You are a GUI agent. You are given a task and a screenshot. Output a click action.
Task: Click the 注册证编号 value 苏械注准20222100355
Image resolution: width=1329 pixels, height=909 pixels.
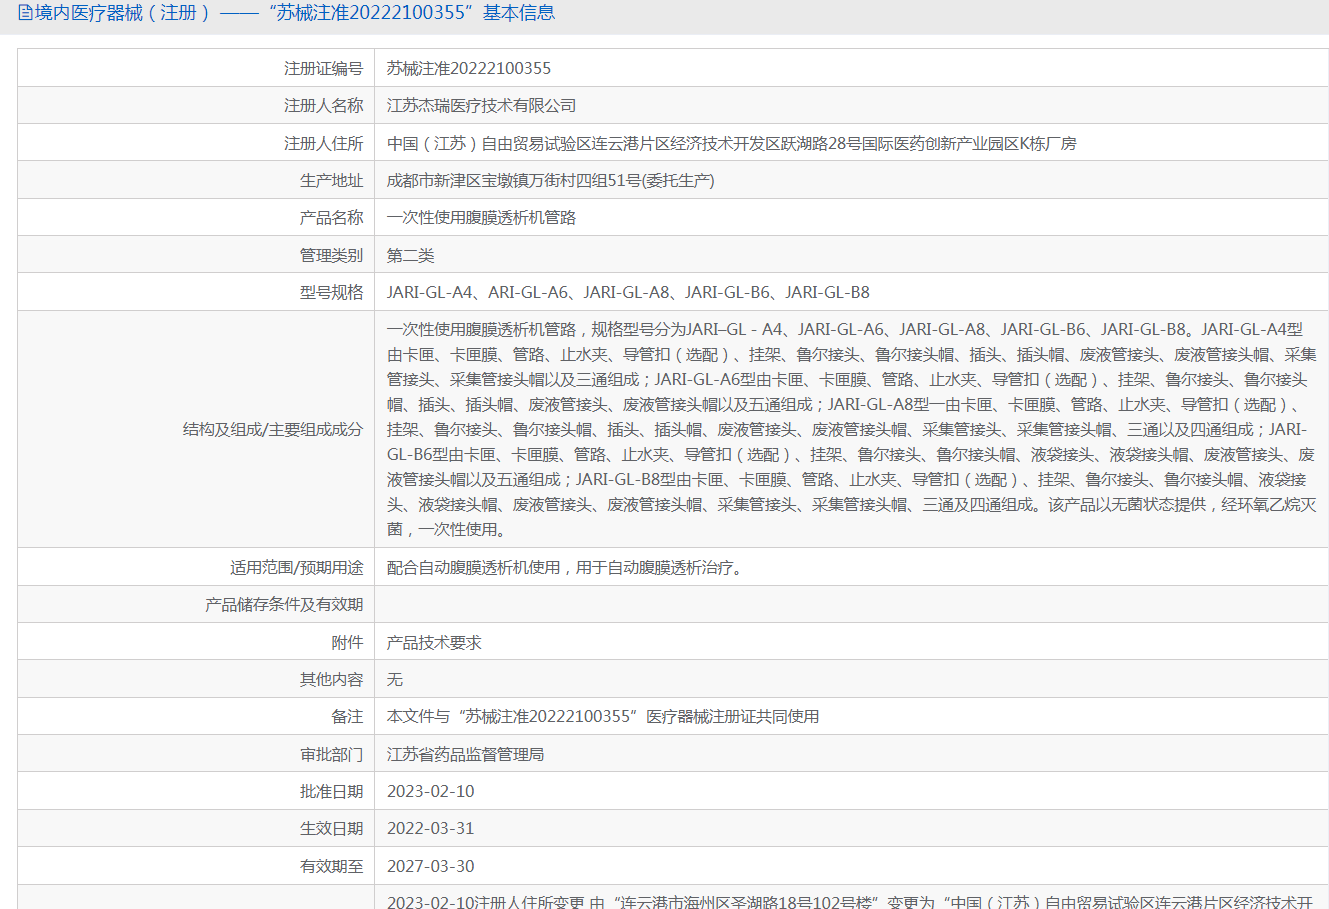click(469, 68)
